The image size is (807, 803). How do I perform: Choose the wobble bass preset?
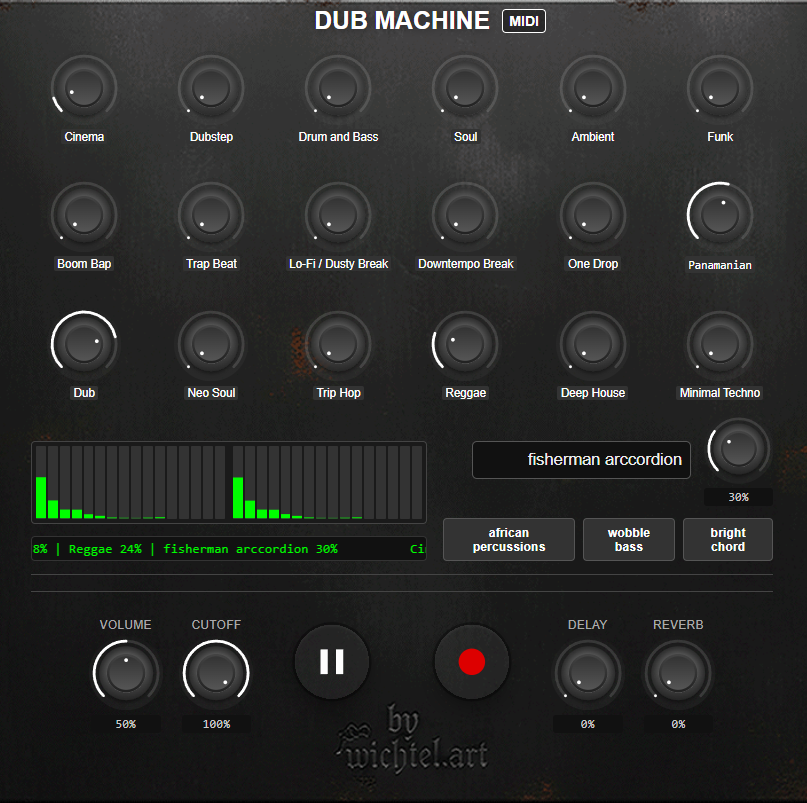click(x=628, y=540)
